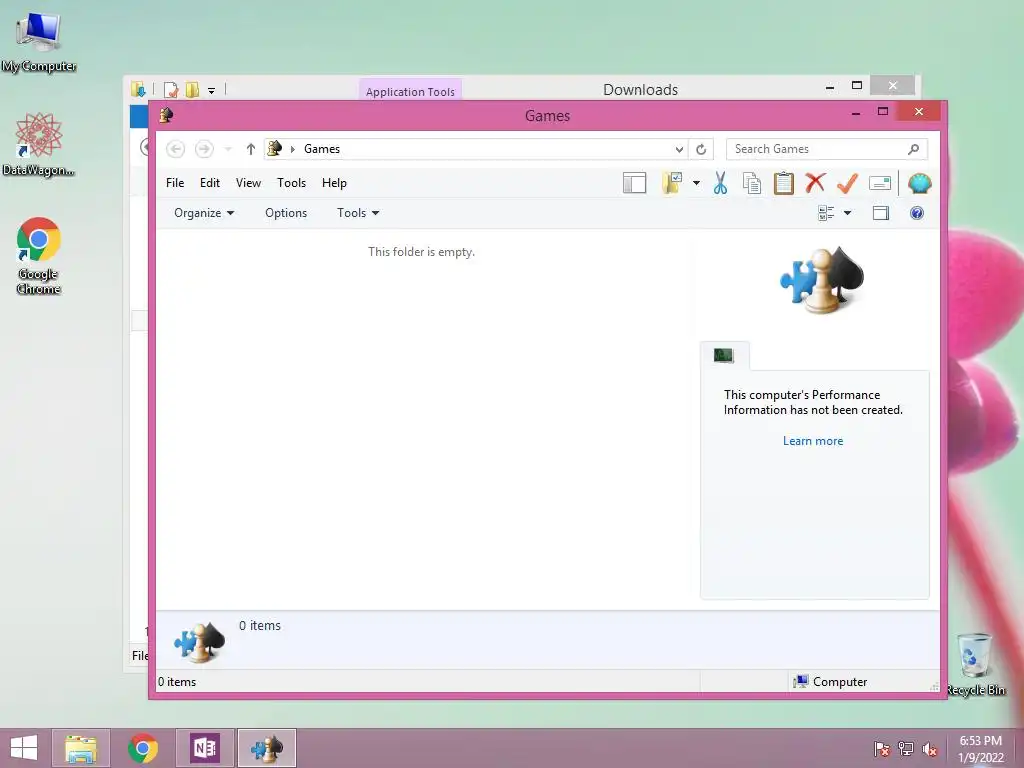Click the status bar '0 items' text

(x=177, y=682)
